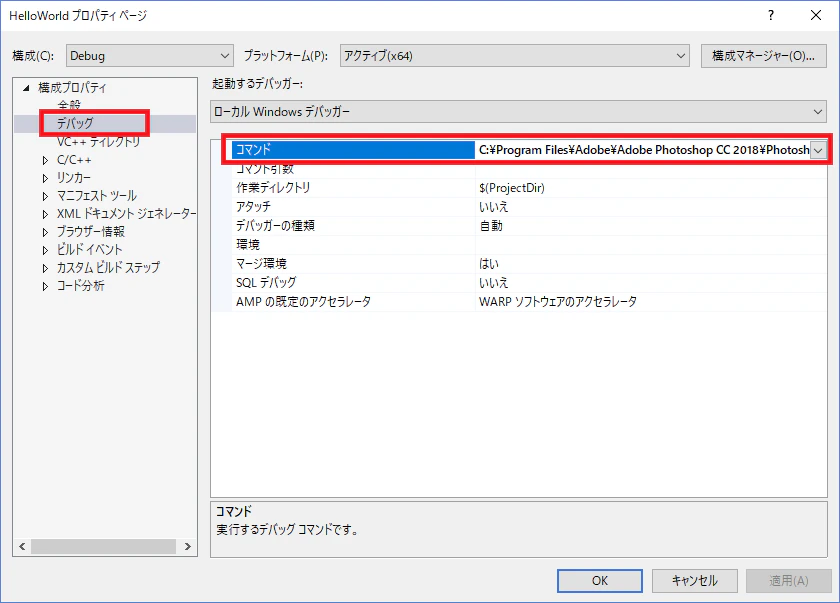Click the tree scrollbar right arrow
The image size is (840, 603).
[188, 547]
